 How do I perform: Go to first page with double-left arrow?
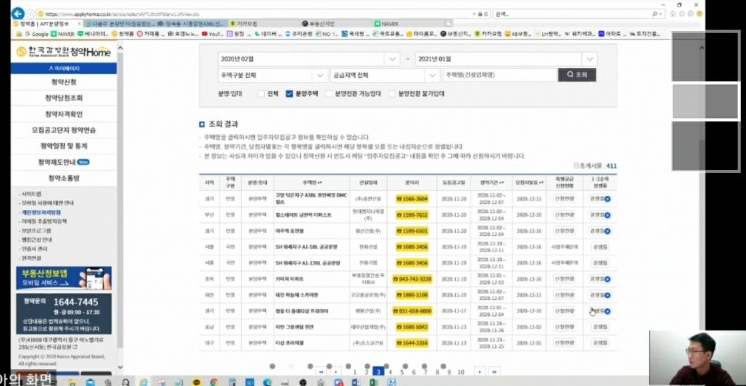pyautogui.click(x=321, y=371)
